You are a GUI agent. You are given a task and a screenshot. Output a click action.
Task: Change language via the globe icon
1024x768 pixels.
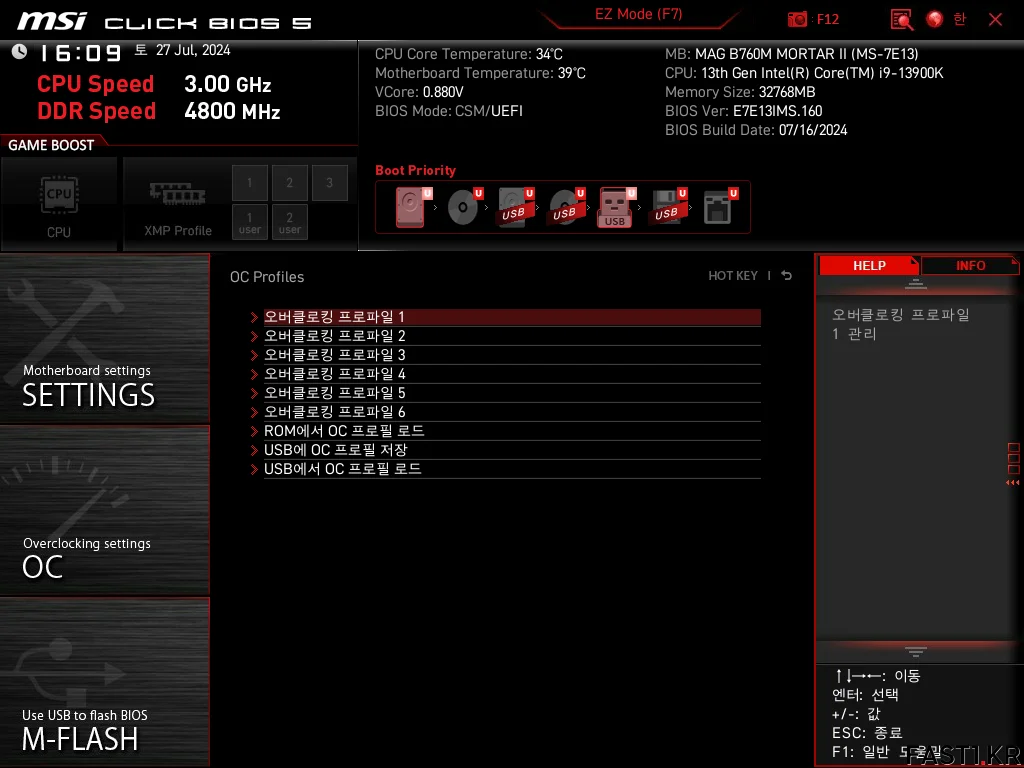[935, 19]
